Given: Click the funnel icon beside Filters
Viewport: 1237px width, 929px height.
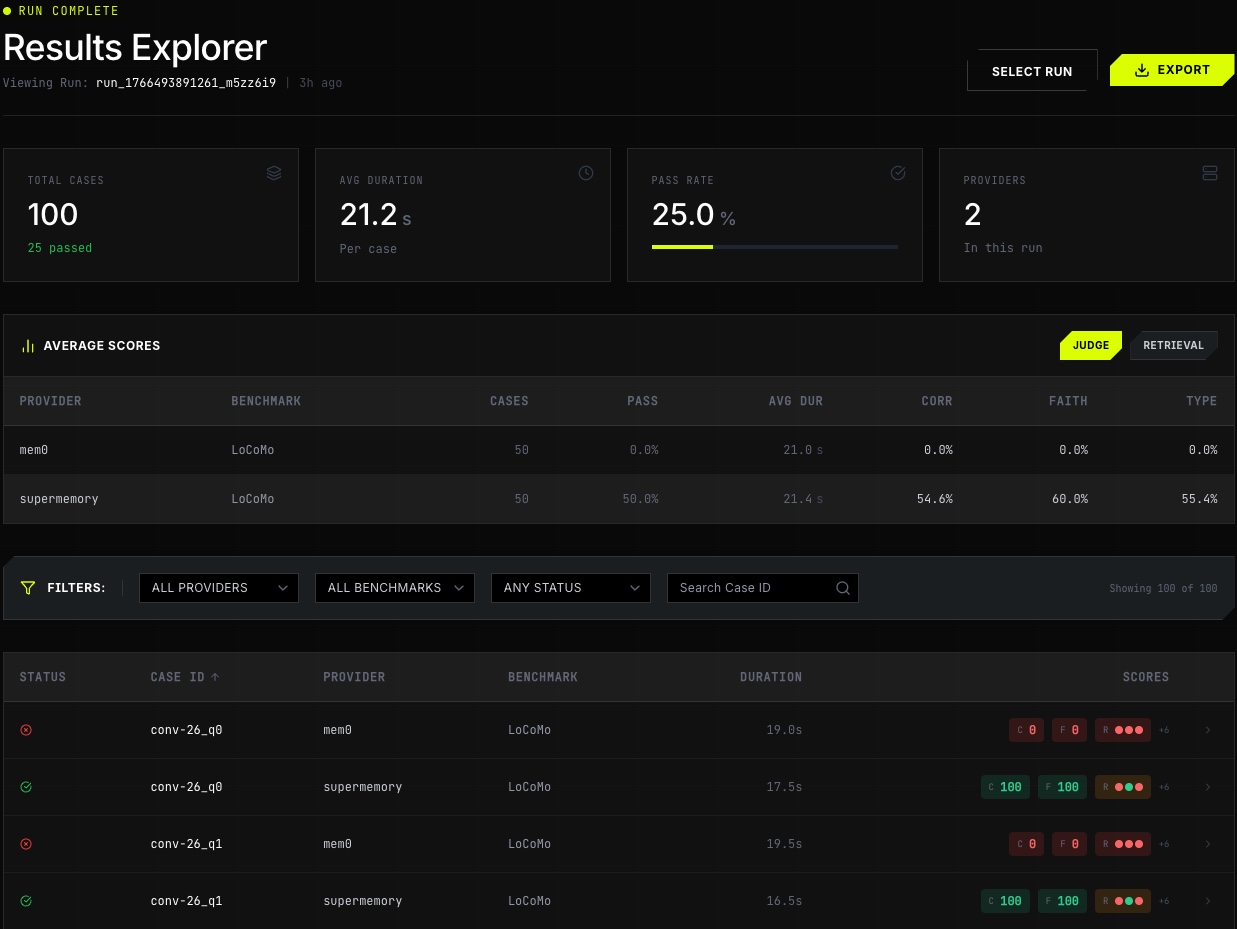Looking at the screenshot, I should coord(28,588).
